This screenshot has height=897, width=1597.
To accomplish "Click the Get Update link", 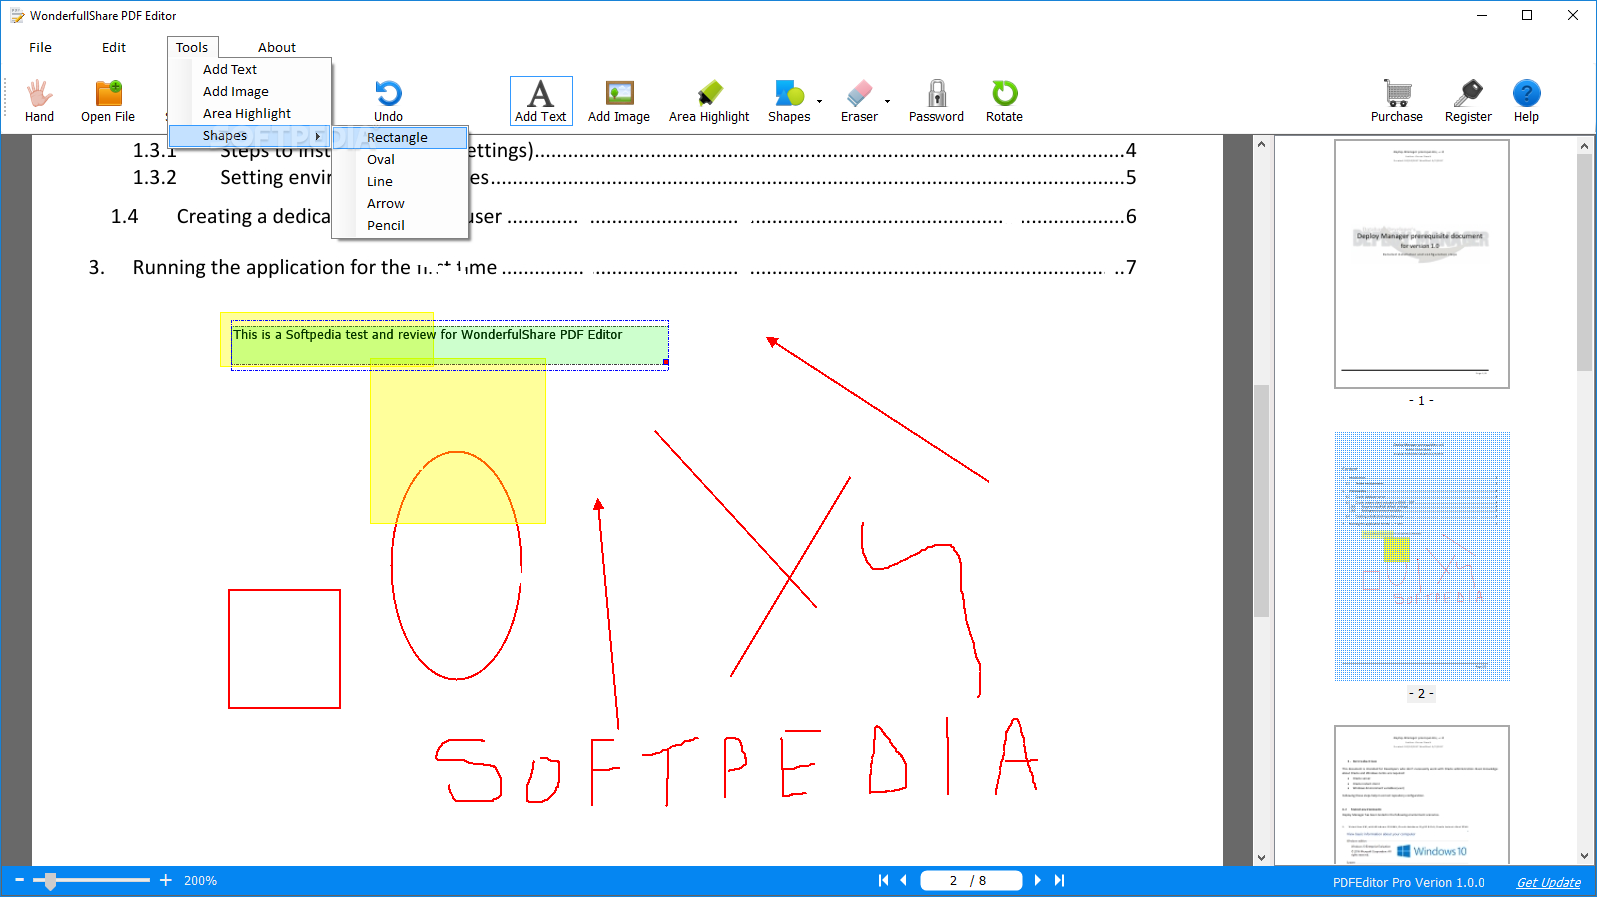I will [x=1548, y=882].
